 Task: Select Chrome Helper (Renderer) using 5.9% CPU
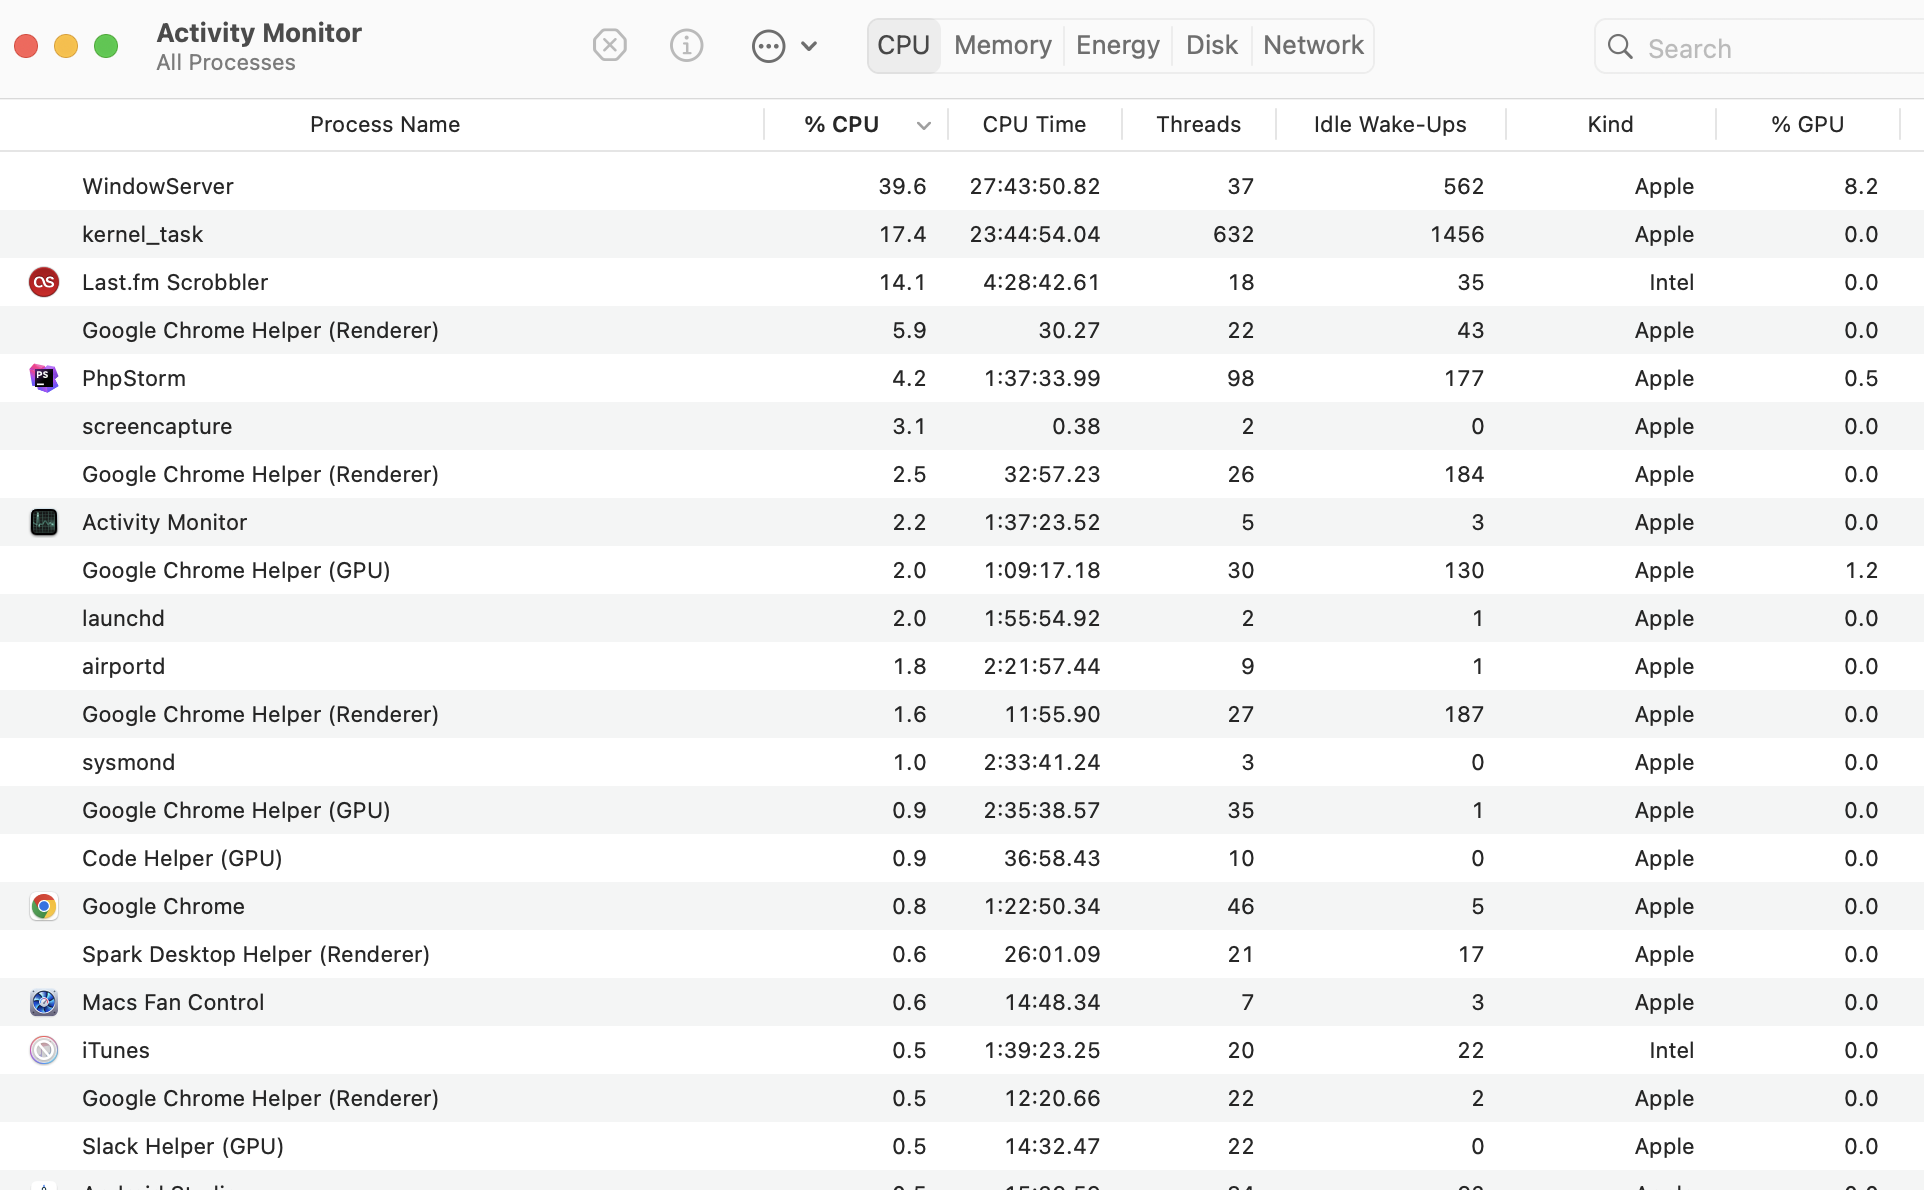click(x=260, y=330)
